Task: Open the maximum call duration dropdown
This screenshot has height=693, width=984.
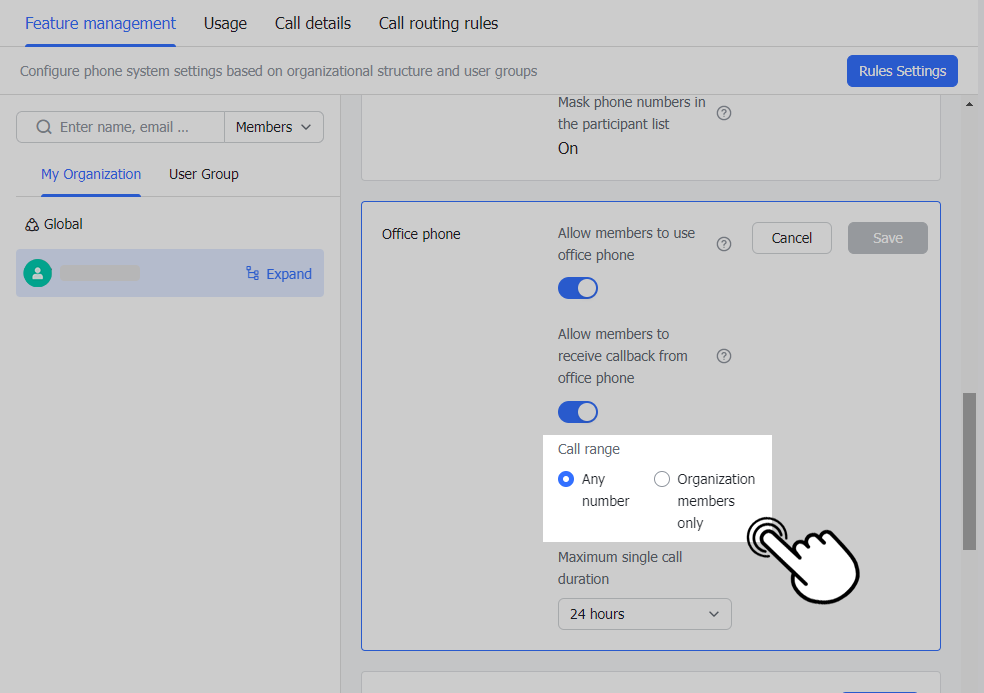Action: coord(644,614)
